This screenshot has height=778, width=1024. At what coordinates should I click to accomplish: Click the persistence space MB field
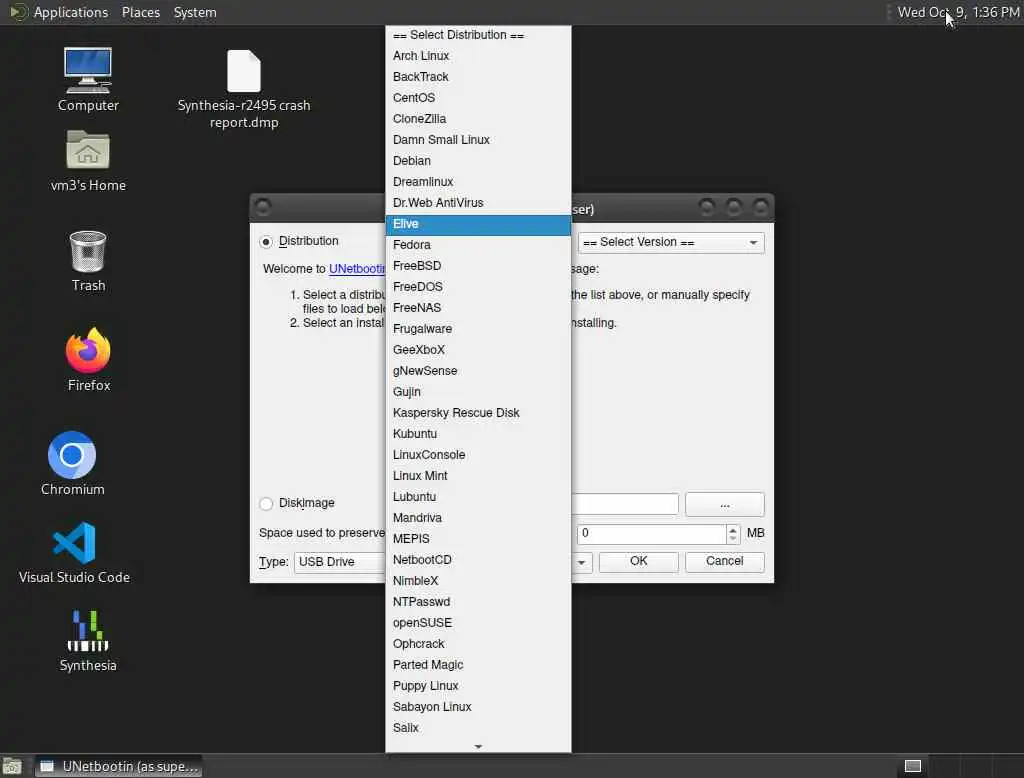coord(652,534)
